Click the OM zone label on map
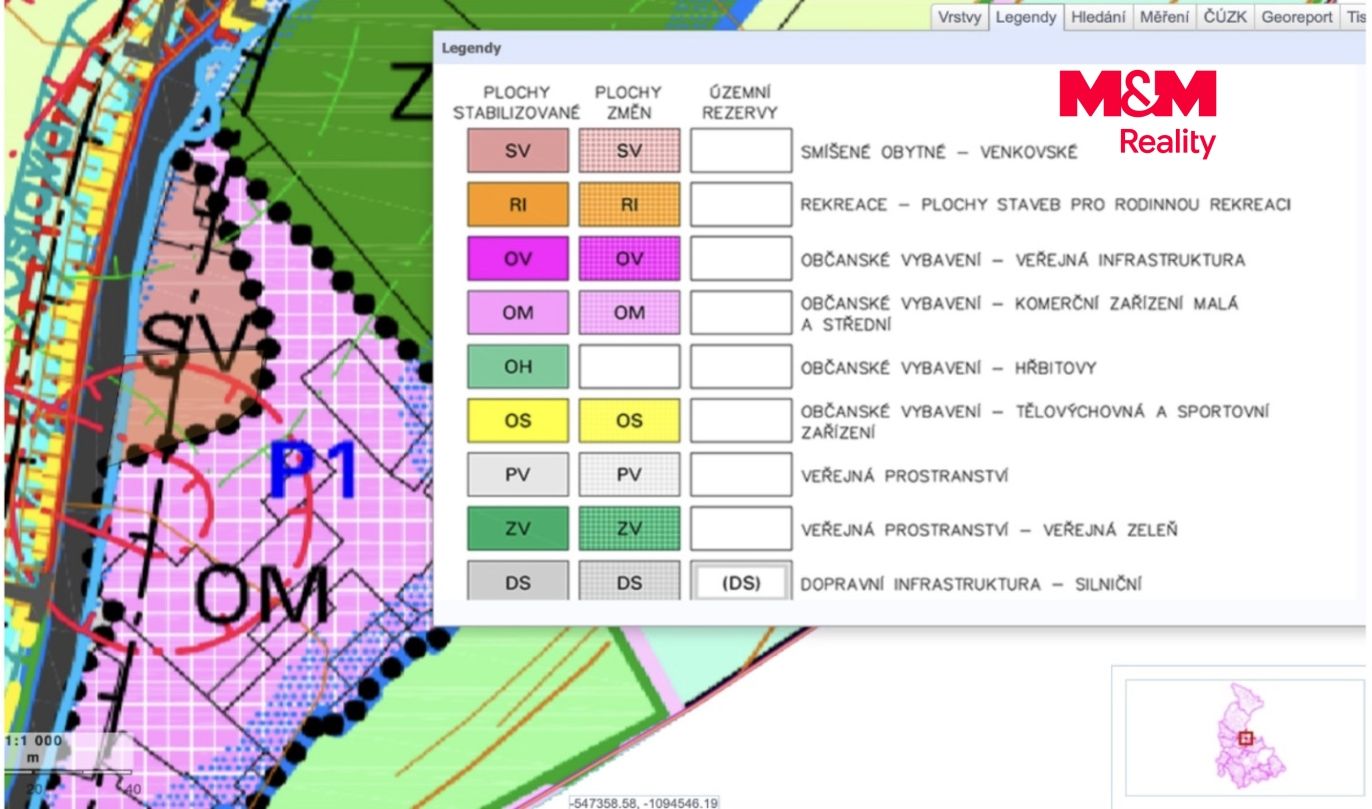Image resolution: width=1372 pixels, height=809 pixels. pos(262,596)
